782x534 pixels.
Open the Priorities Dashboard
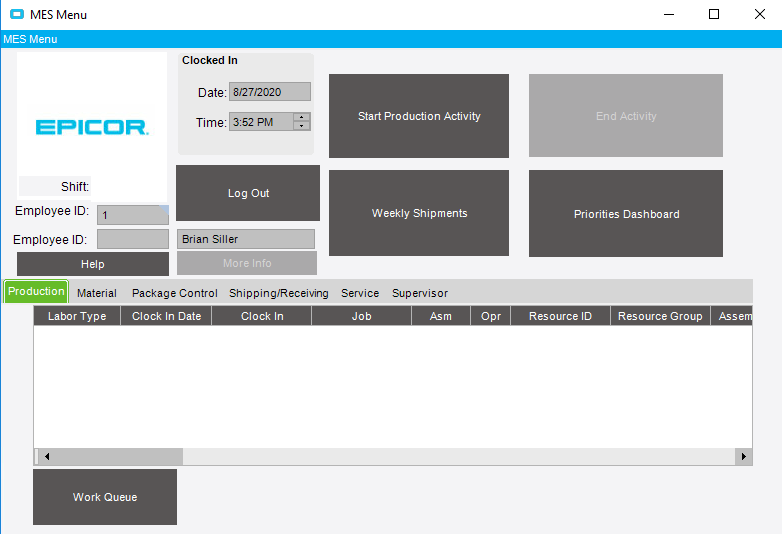(x=626, y=213)
